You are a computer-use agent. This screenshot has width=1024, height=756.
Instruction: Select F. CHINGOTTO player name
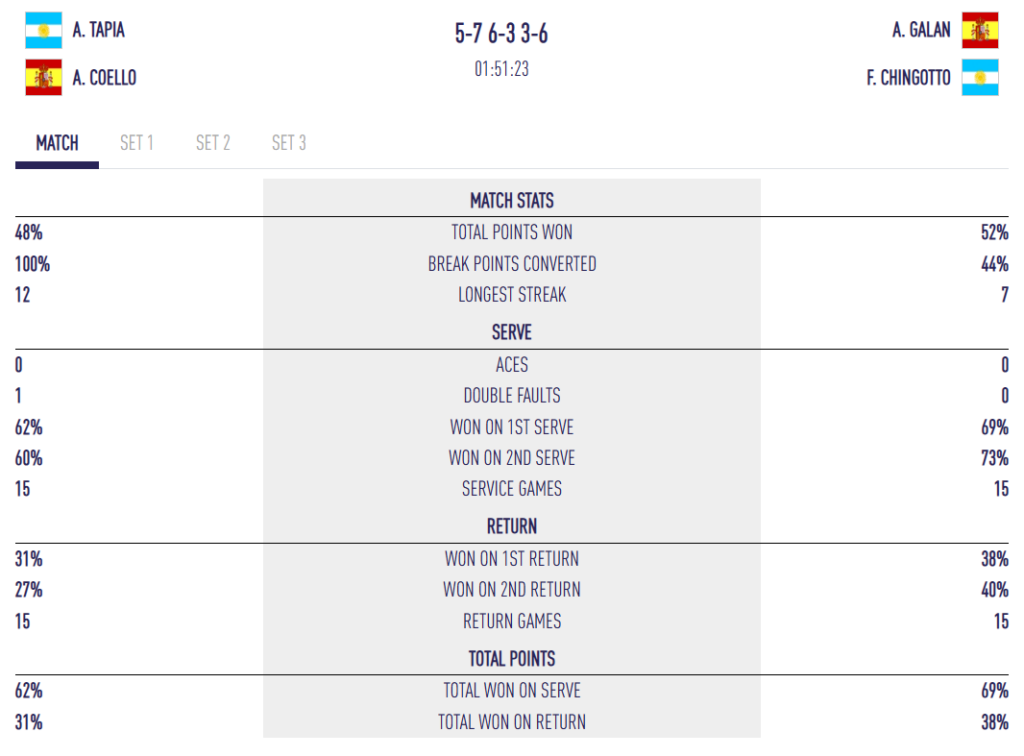click(908, 78)
